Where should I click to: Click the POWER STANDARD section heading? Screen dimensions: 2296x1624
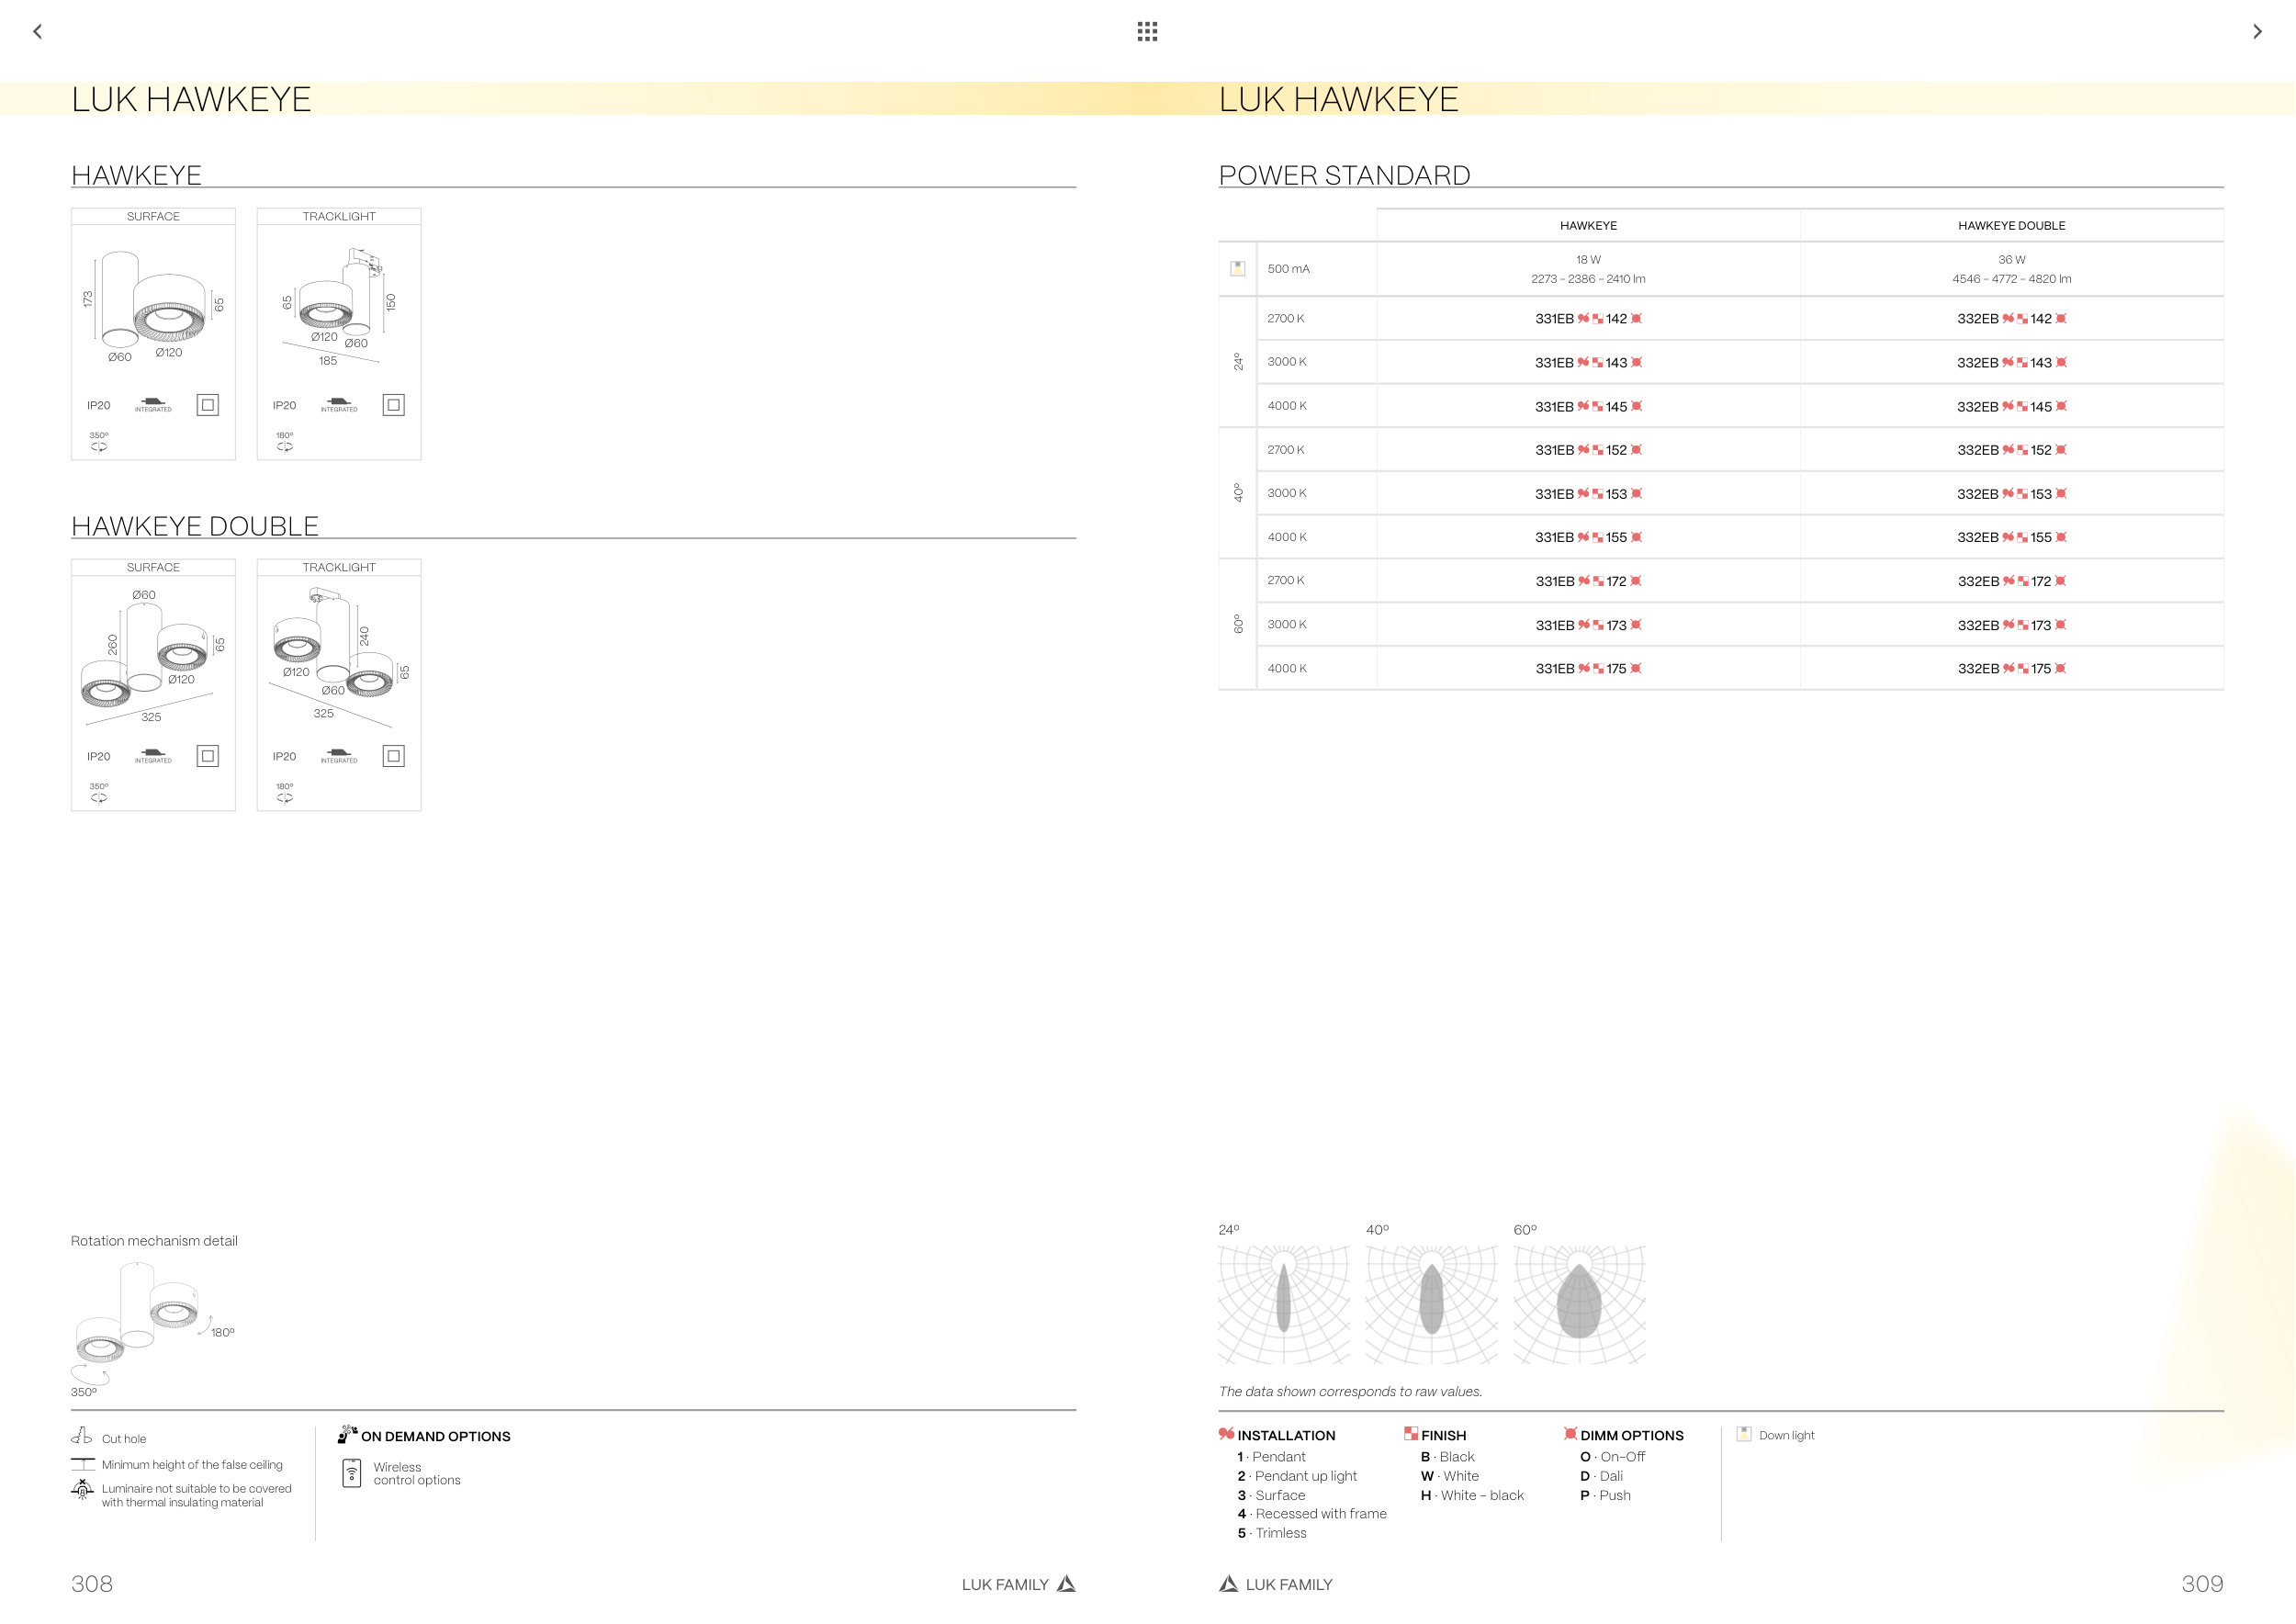[x=1344, y=175]
